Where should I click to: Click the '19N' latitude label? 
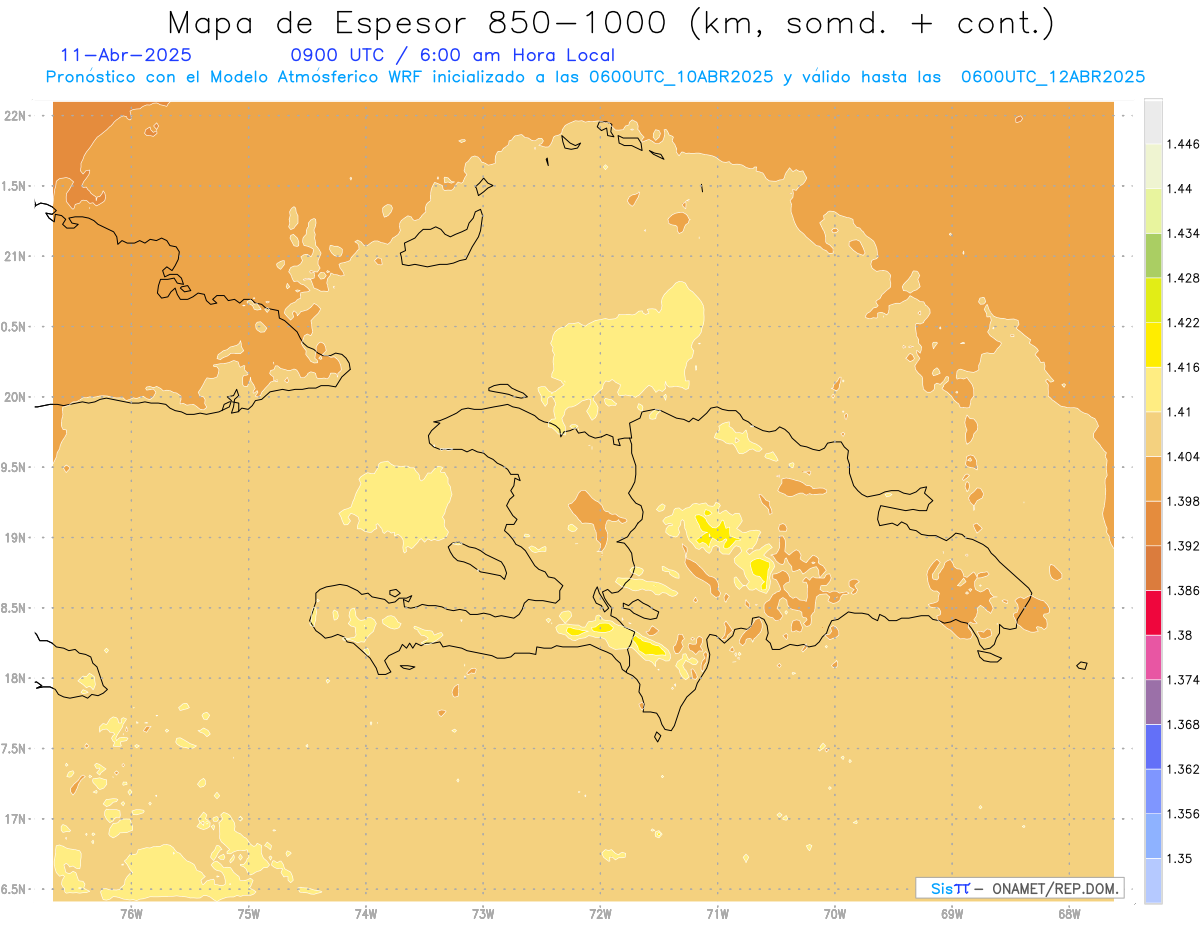pos(15,538)
